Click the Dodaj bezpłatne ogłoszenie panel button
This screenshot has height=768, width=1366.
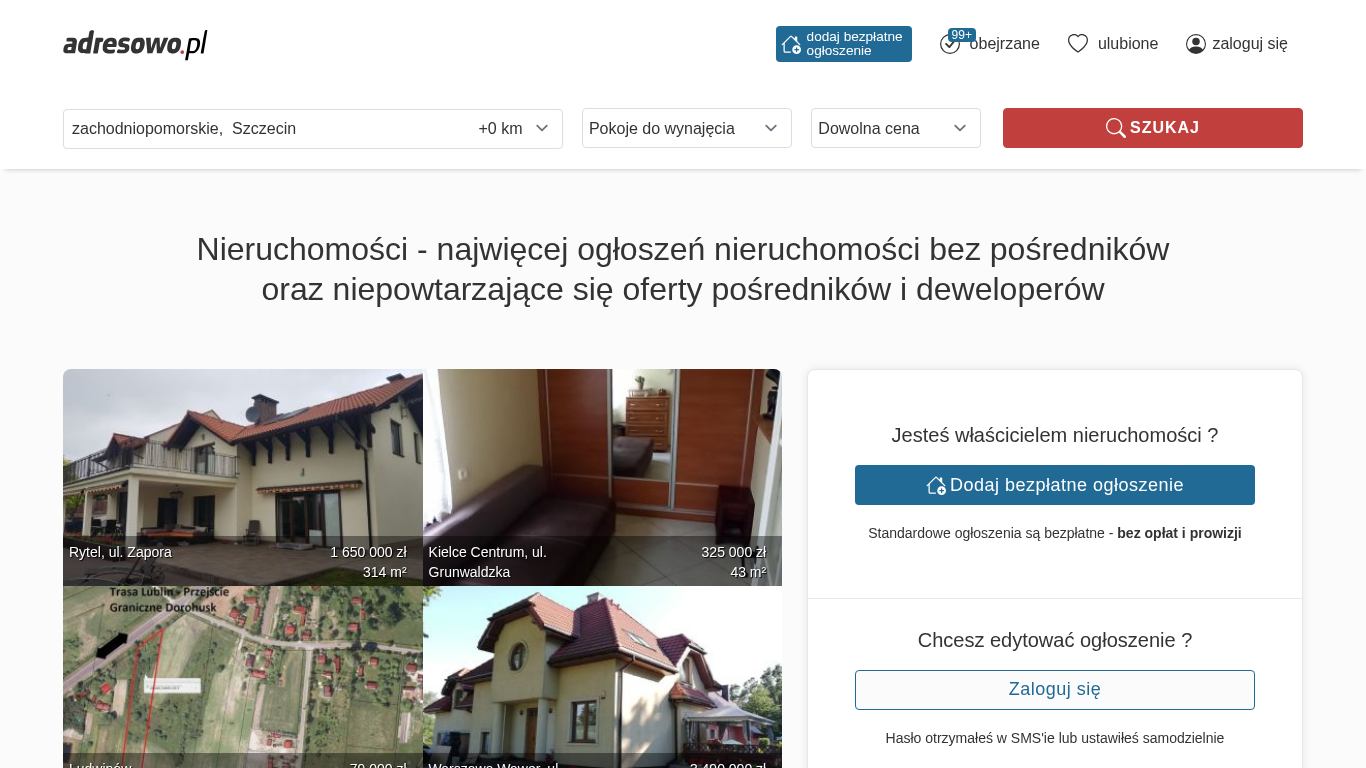[x=1055, y=485]
